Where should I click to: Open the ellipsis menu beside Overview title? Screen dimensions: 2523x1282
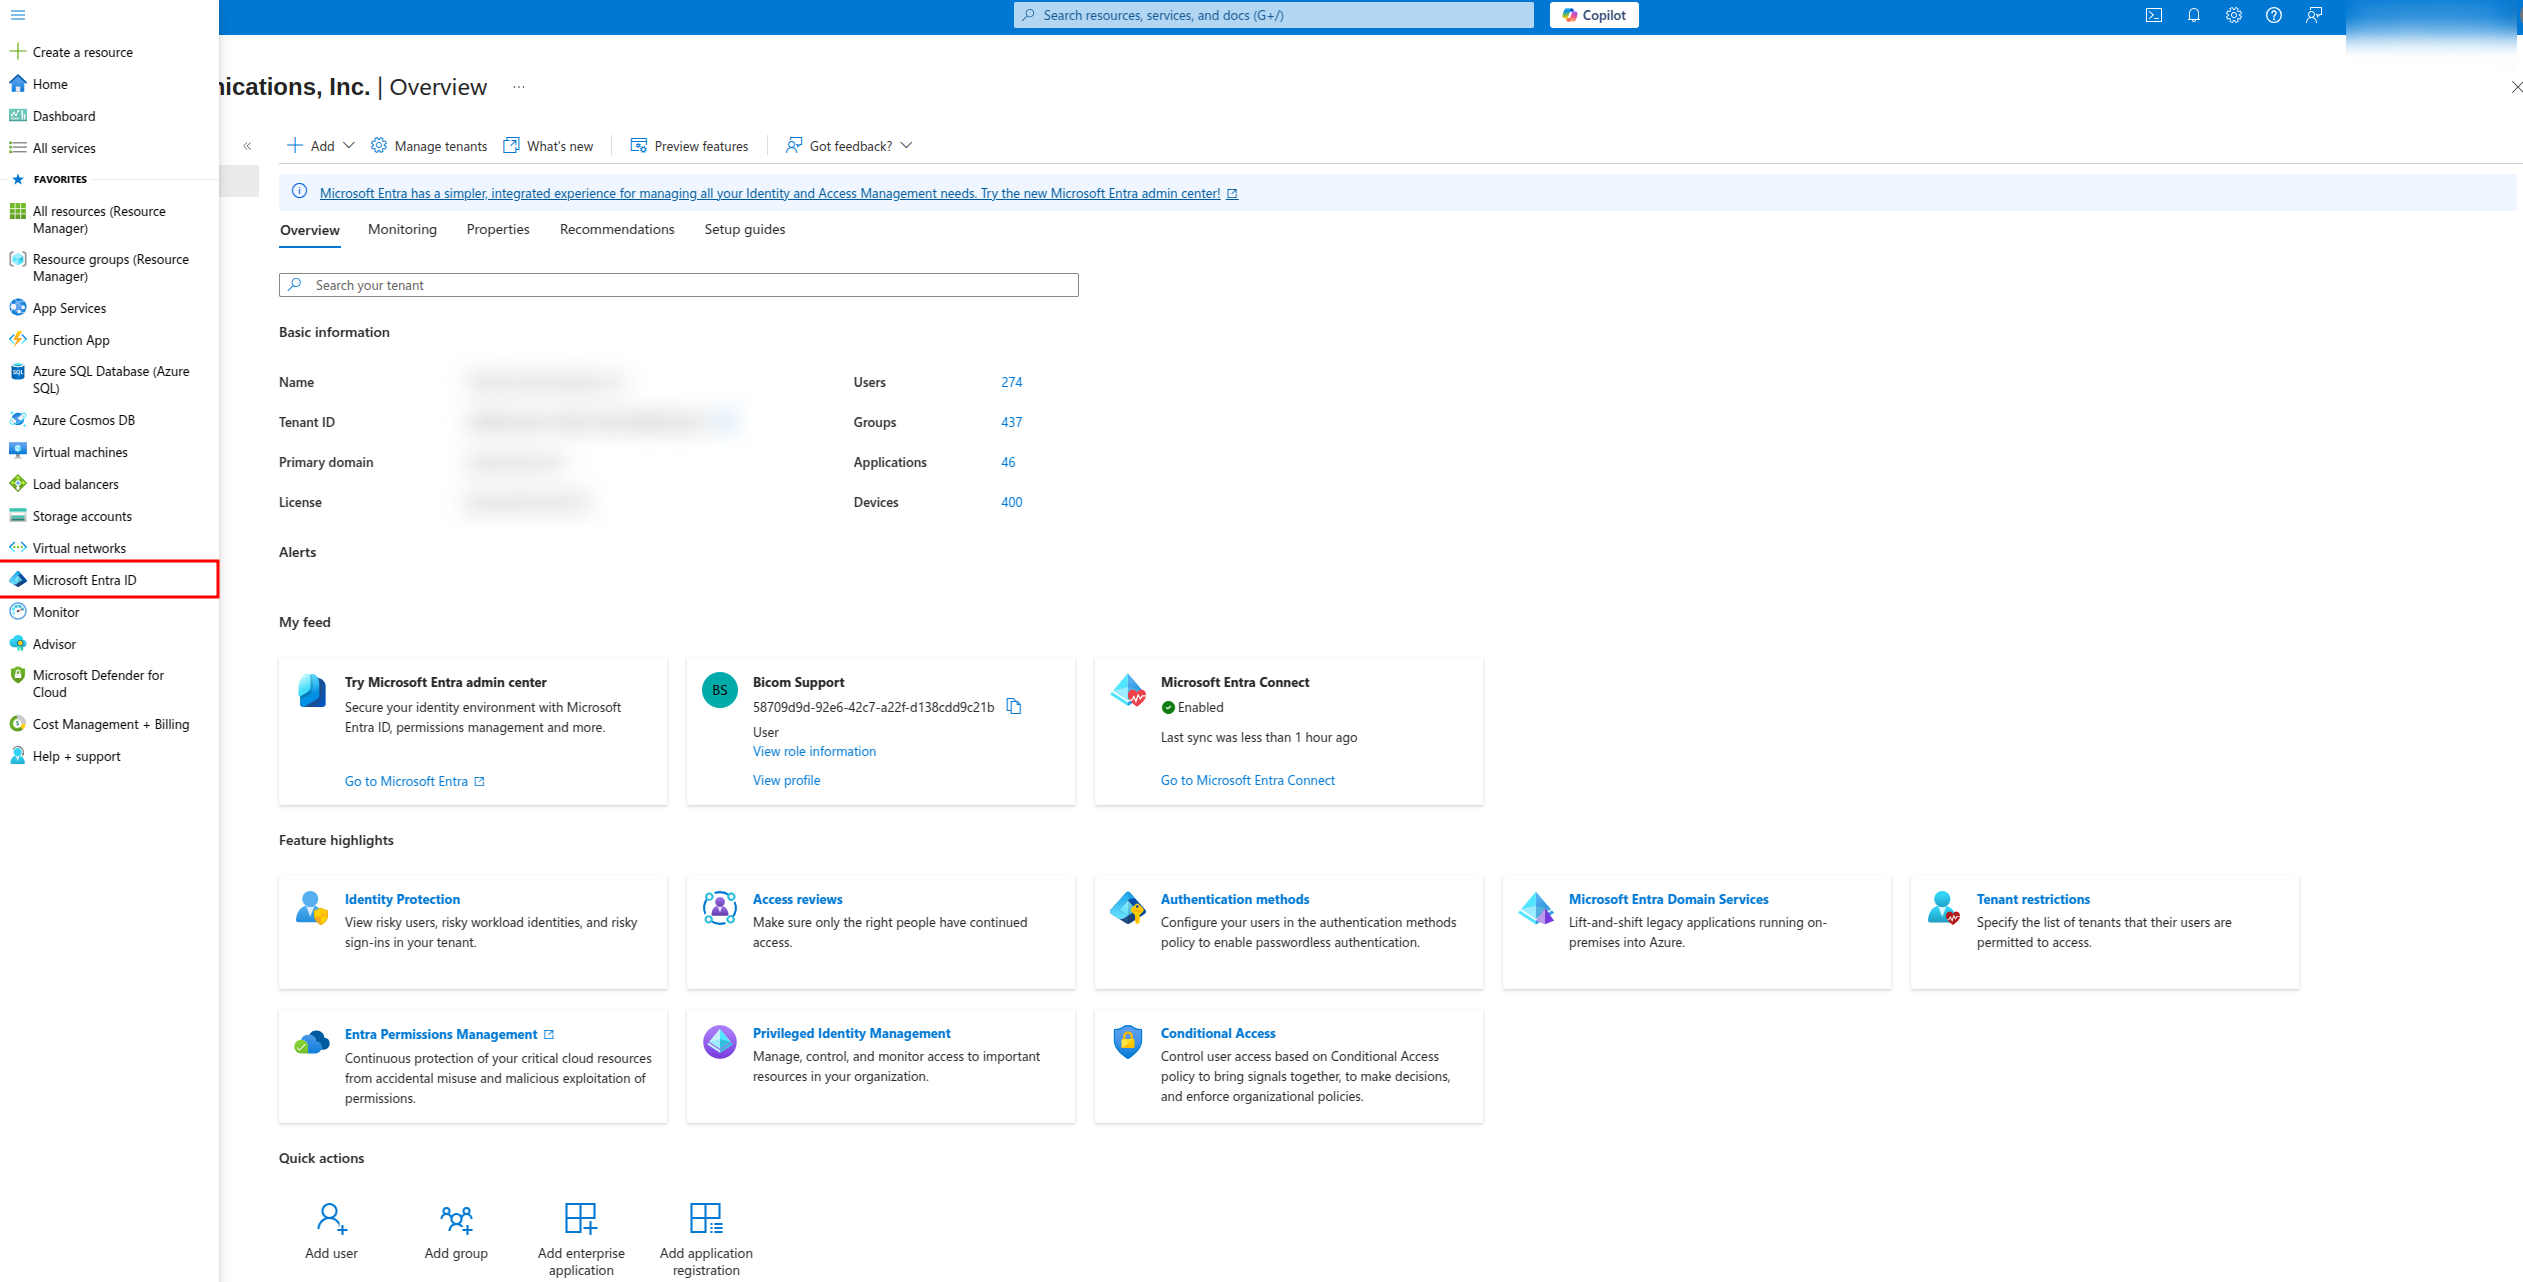(x=519, y=87)
